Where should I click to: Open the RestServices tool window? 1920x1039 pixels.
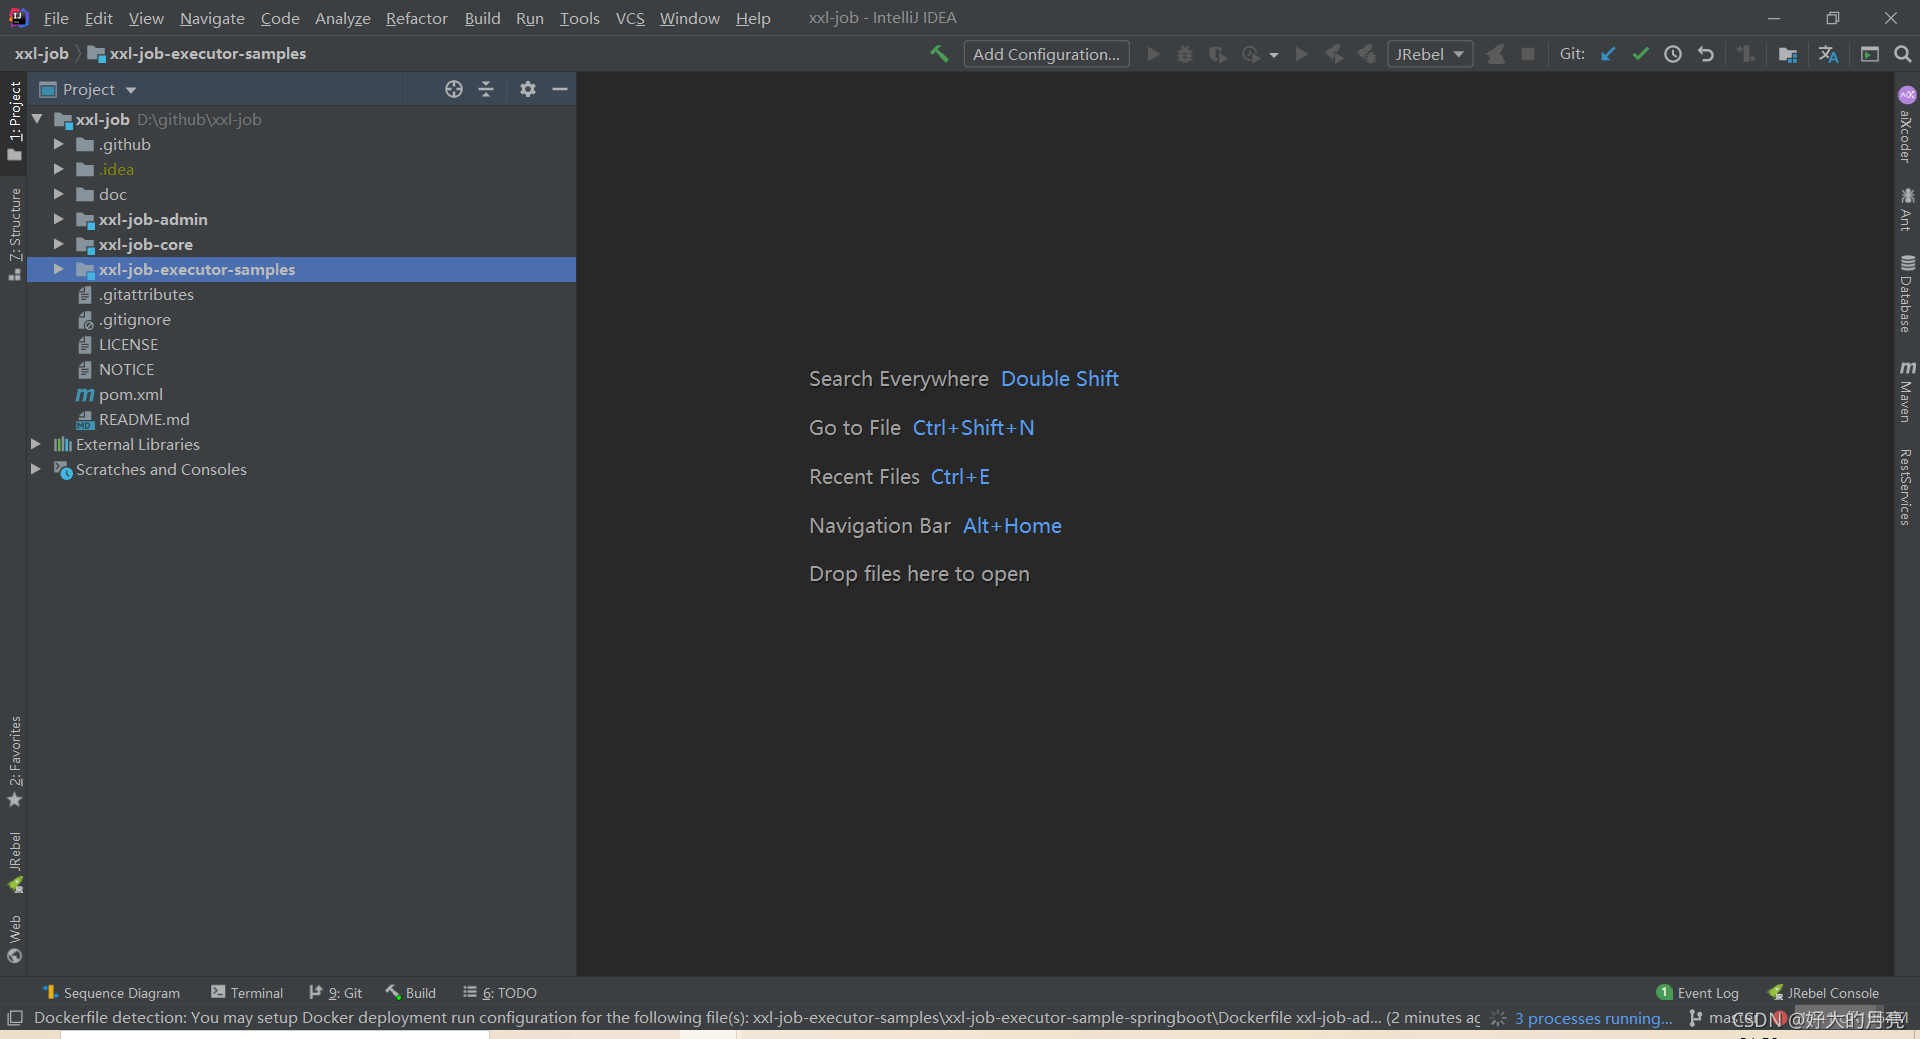coord(1907,487)
